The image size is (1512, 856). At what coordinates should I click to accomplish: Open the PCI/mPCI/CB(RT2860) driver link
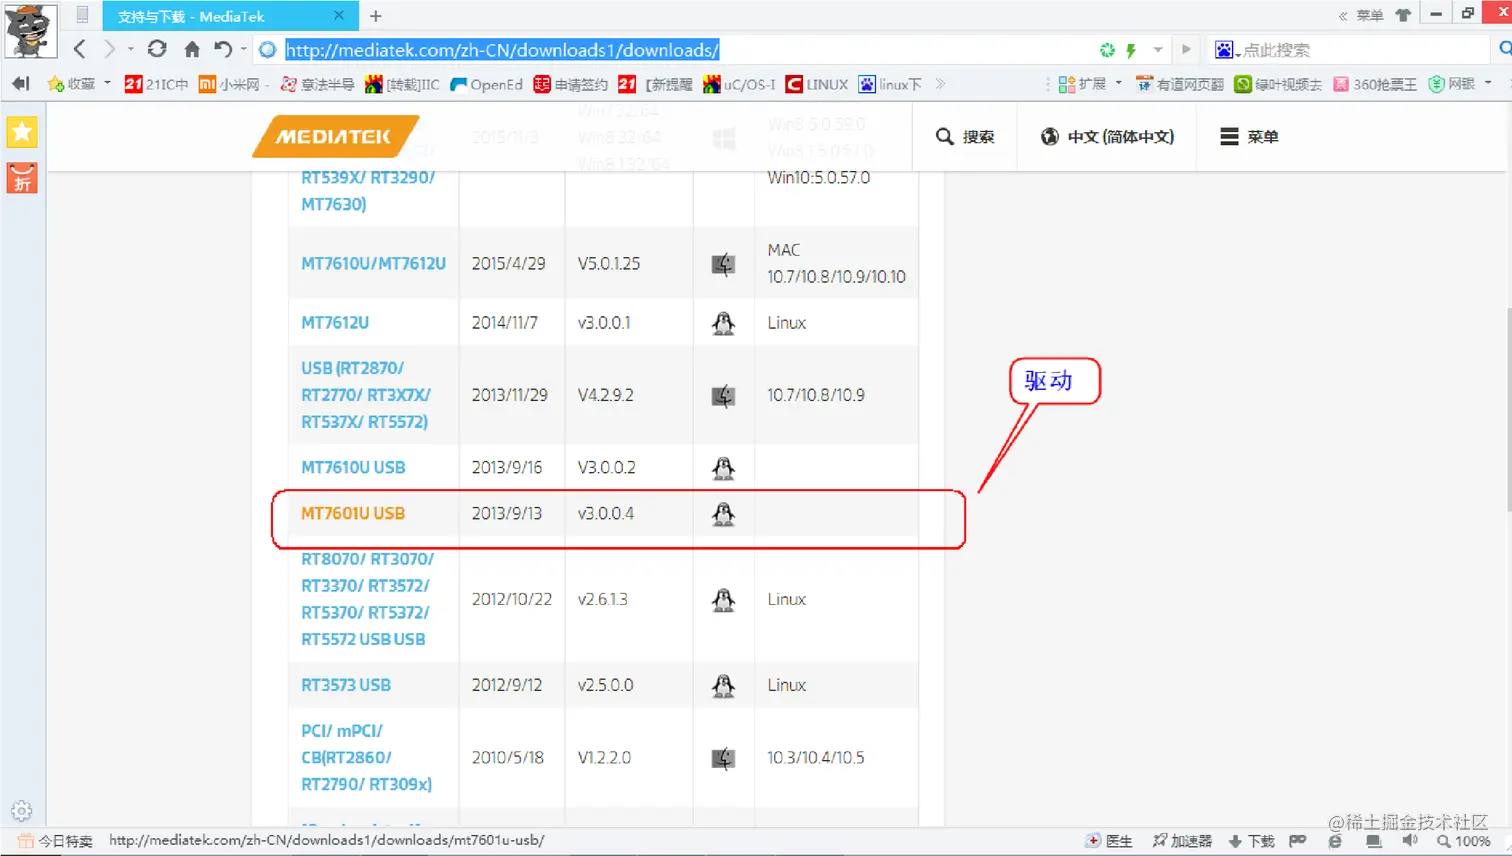click(x=366, y=757)
